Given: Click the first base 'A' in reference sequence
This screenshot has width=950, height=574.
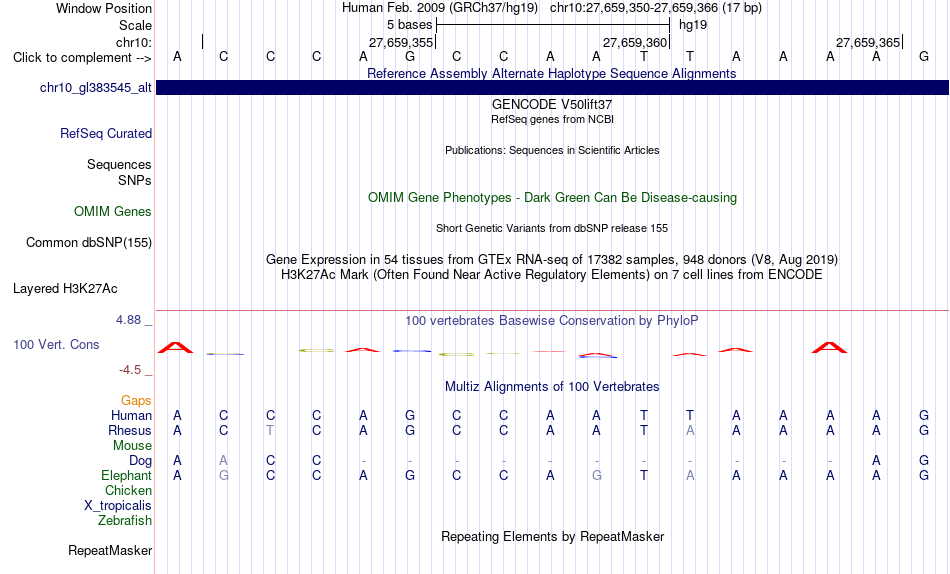Looking at the screenshot, I should click(177, 56).
